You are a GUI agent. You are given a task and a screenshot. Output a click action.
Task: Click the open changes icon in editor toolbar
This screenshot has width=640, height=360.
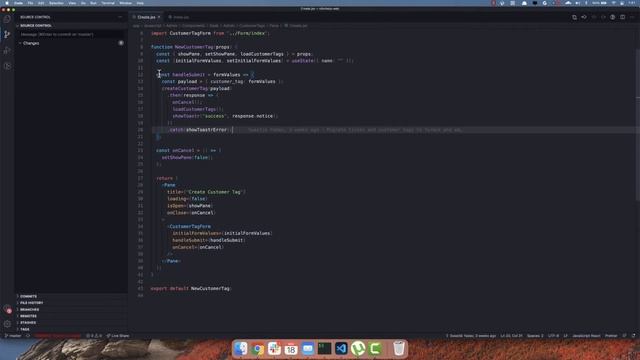tap(574, 17)
